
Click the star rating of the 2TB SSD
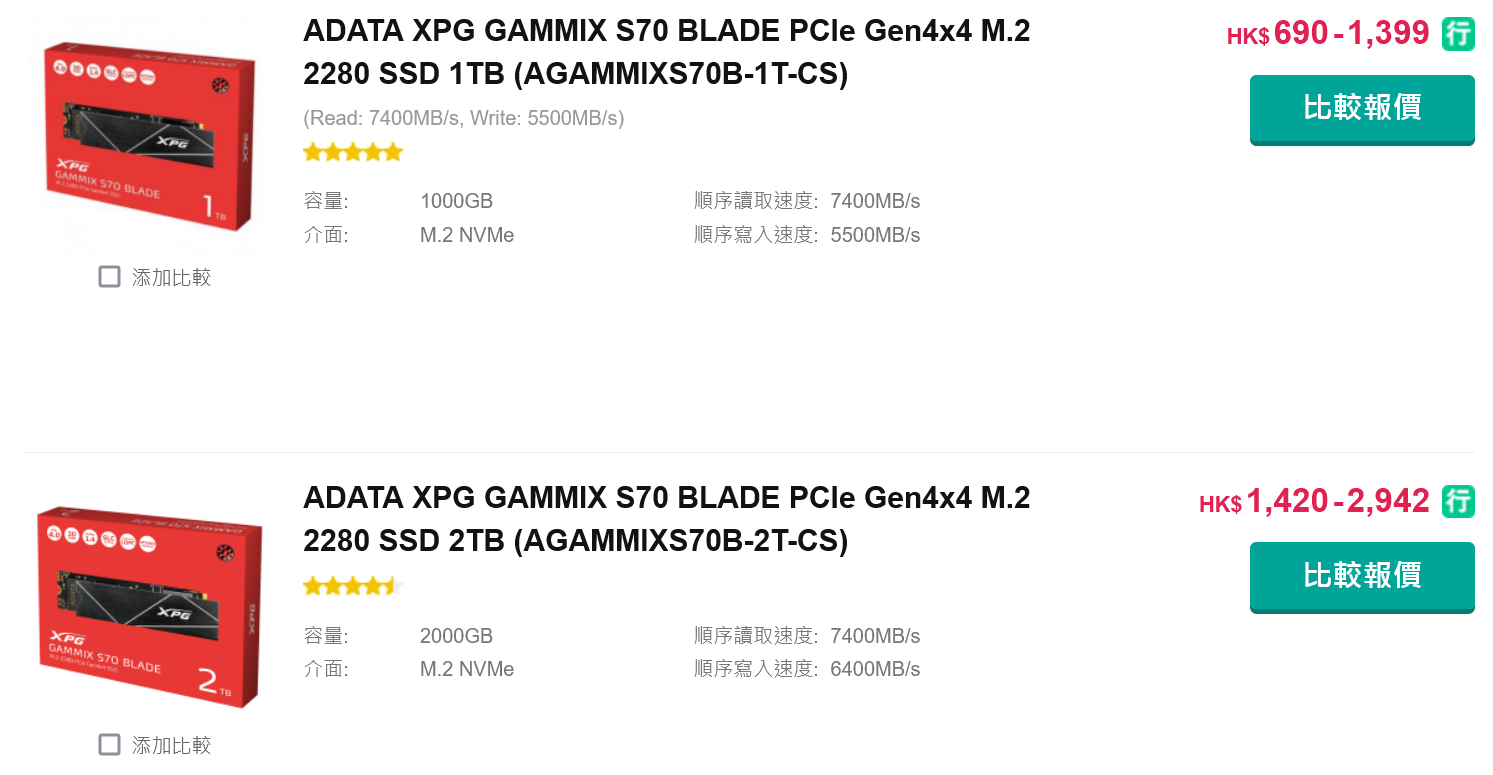353,586
